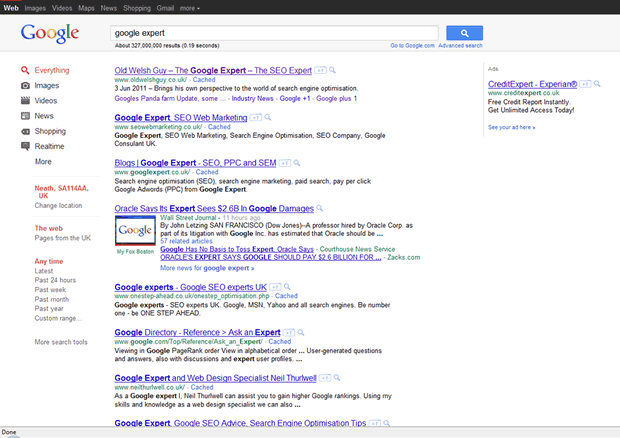The width and height of the screenshot is (620, 438).
Task: Click +1 button beside Google Directory result
Action: pyautogui.click(x=289, y=332)
